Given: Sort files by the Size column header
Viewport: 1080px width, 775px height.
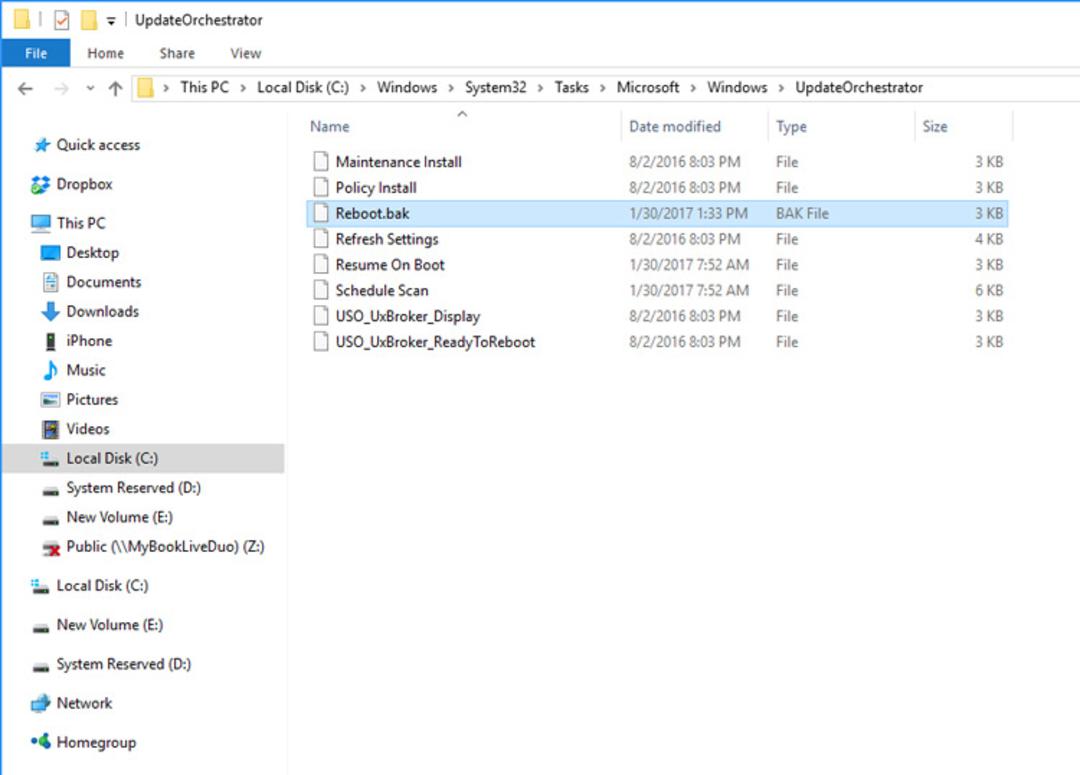Looking at the screenshot, I should coord(935,126).
